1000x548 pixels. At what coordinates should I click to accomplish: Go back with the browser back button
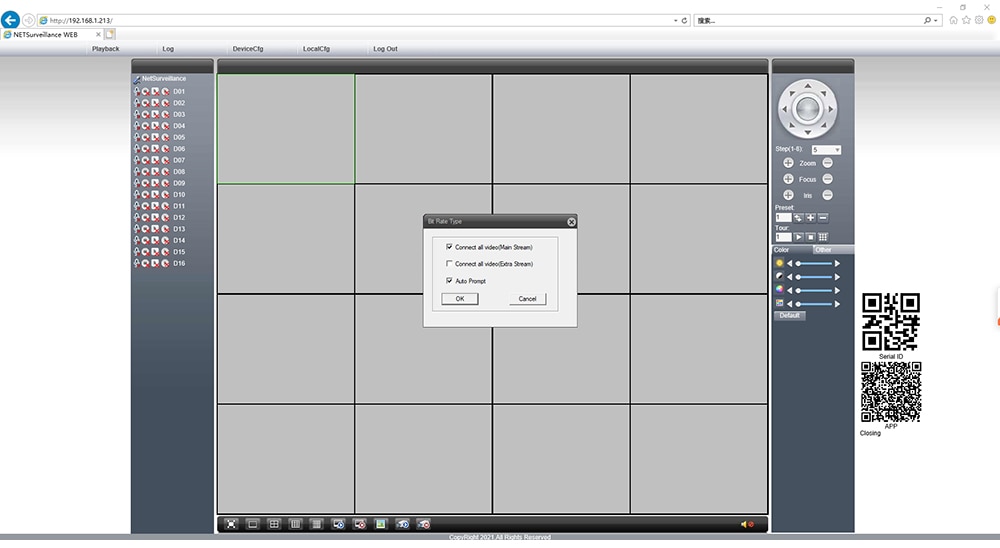coord(10,20)
